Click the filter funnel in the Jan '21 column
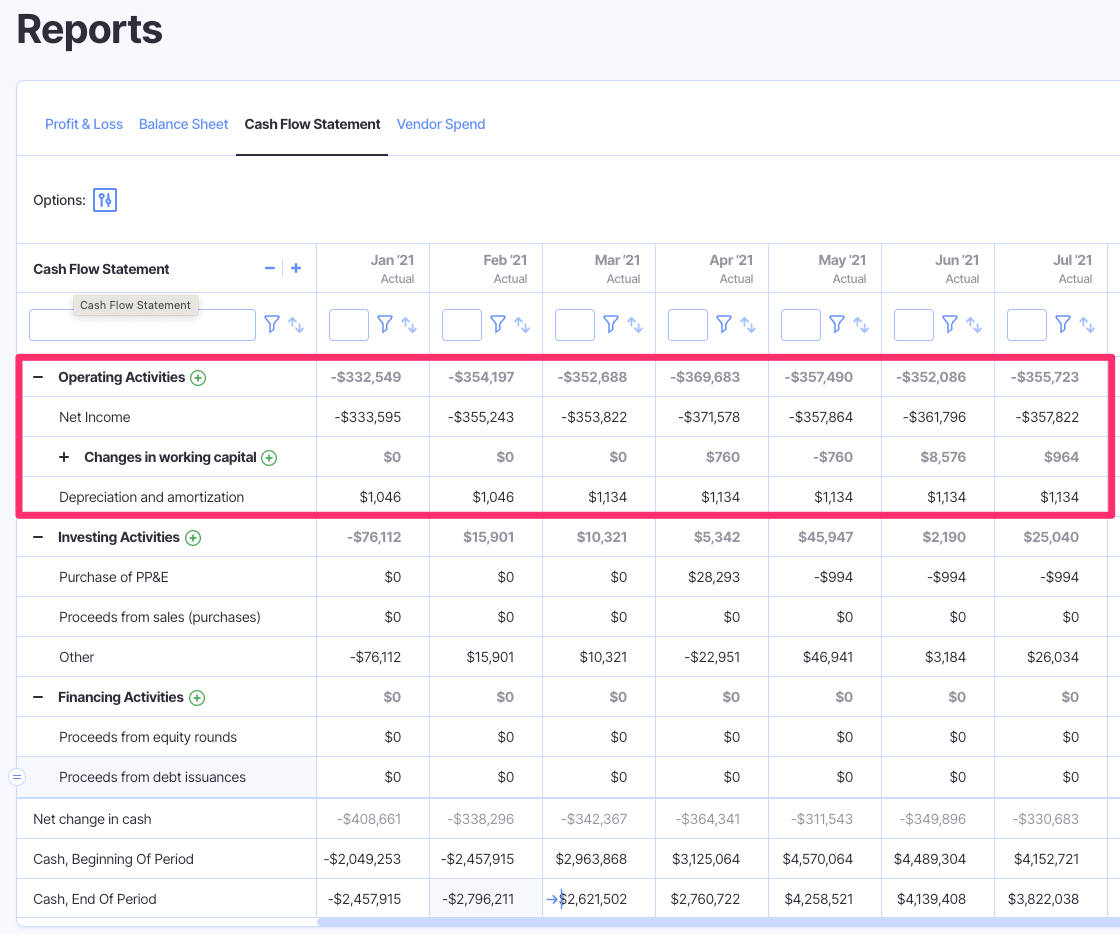This screenshot has height=934, width=1120. coord(384,324)
